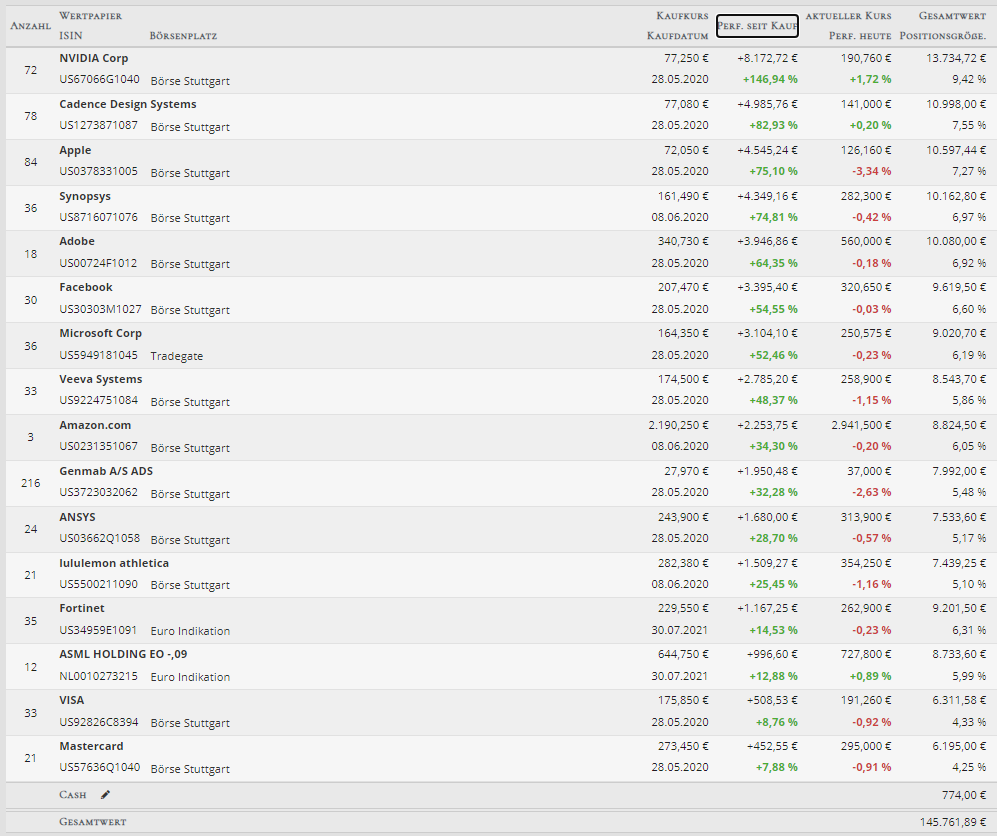
Task: Click Mastercard's total value 6.195,00 €
Action: pyautogui.click(x=959, y=746)
